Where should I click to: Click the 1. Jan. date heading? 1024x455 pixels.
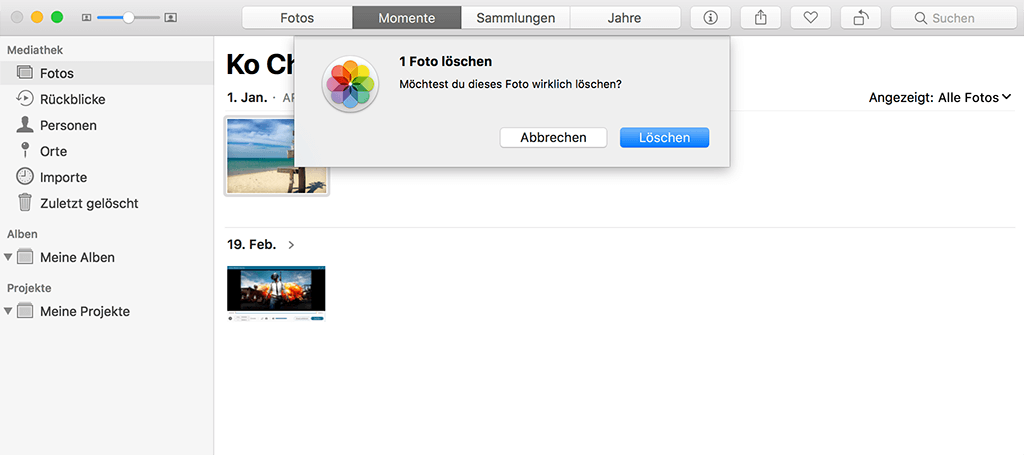coord(248,98)
